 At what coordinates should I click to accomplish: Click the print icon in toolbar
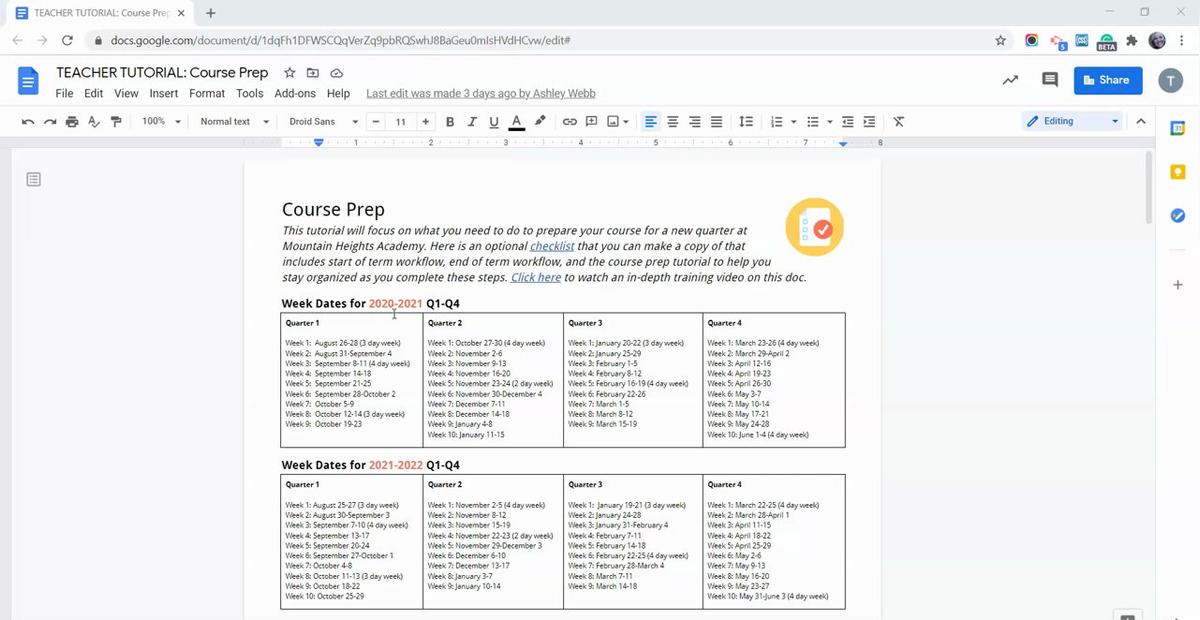pos(72,122)
